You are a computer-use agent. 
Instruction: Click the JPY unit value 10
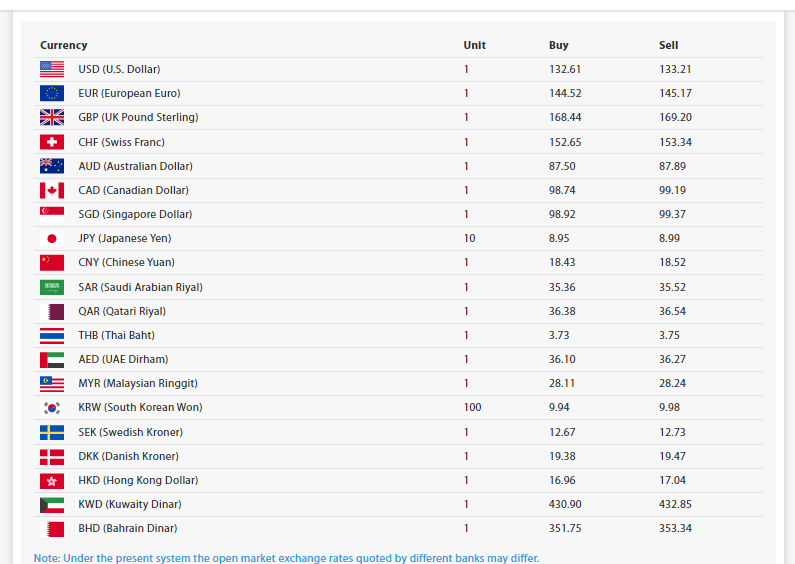tap(469, 238)
